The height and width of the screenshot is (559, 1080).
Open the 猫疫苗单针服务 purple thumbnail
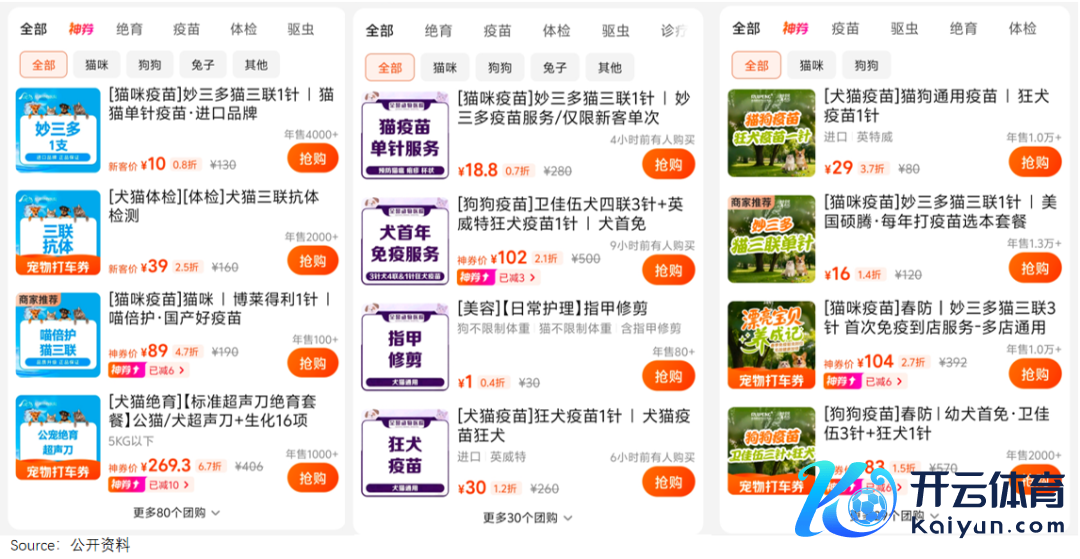pos(405,136)
